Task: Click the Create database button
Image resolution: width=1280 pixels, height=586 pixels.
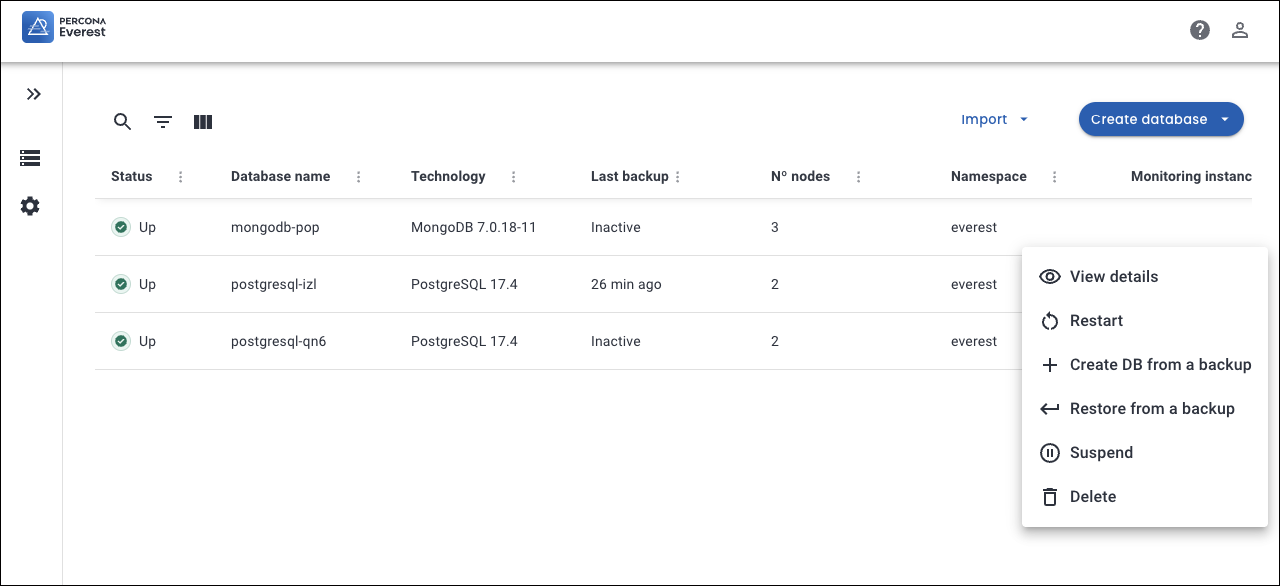Action: [x=1149, y=119]
